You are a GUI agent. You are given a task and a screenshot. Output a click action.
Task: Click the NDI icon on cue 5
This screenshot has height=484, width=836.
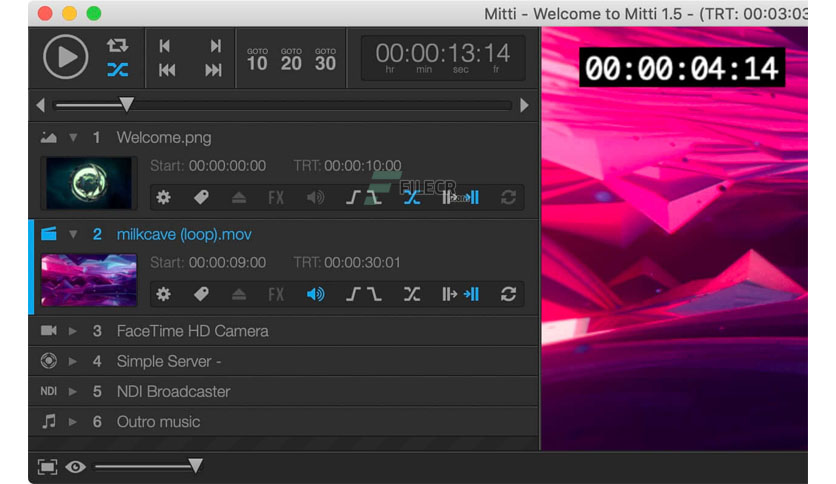point(49,391)
